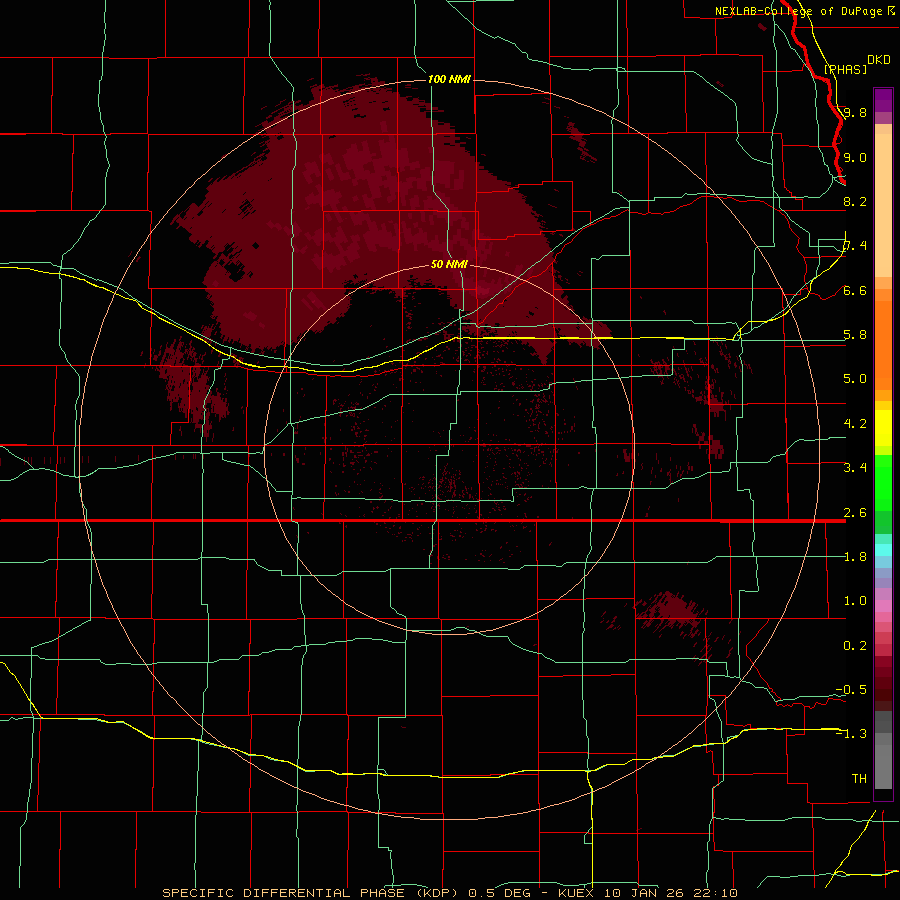Click the TH legend label
The image size is (900, 900).
coord(859,779)
